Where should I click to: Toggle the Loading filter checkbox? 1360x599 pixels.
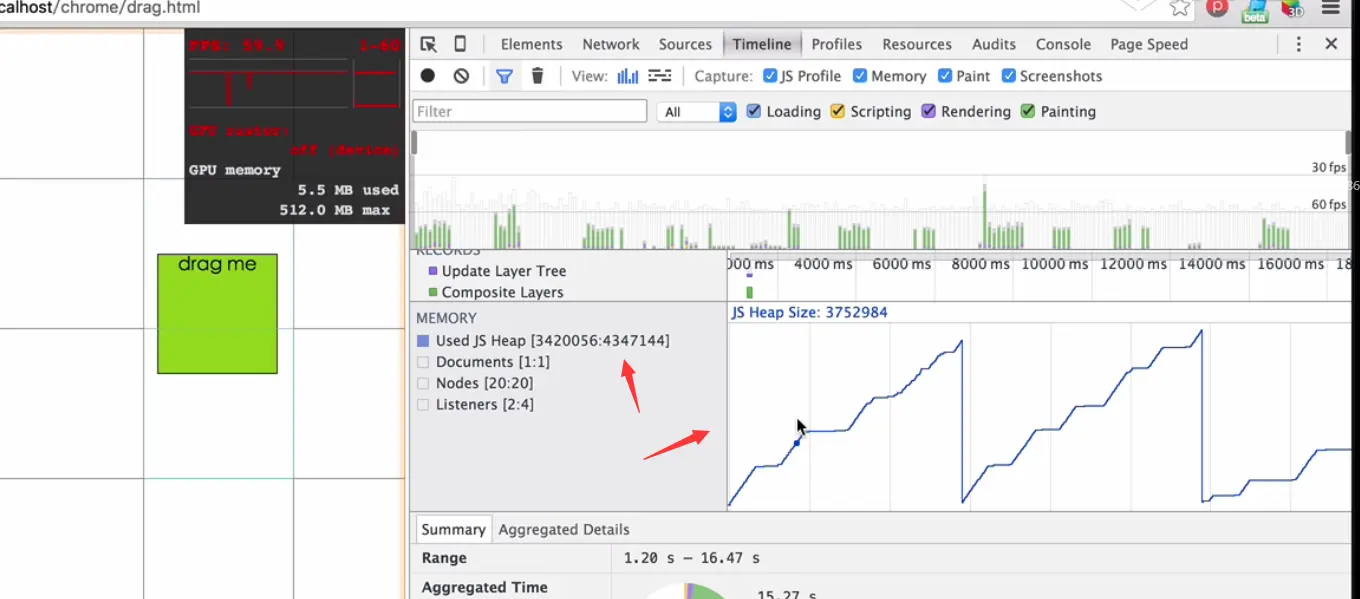[754, 111]
